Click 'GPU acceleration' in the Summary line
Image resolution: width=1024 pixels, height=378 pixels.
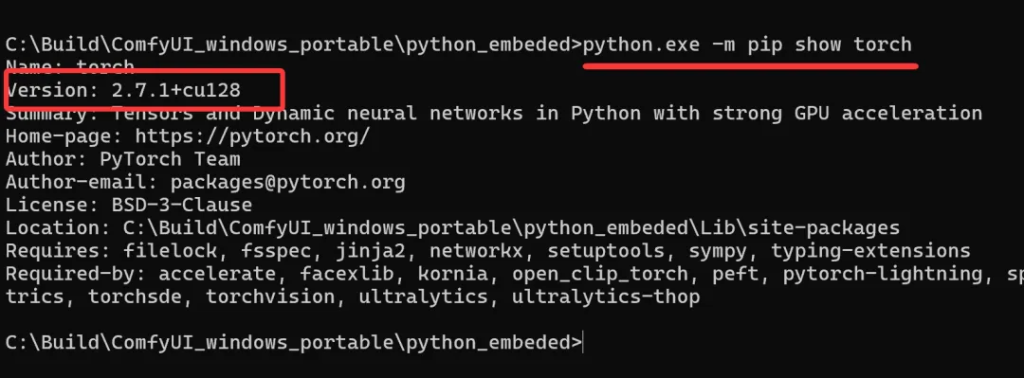point(888,114)
